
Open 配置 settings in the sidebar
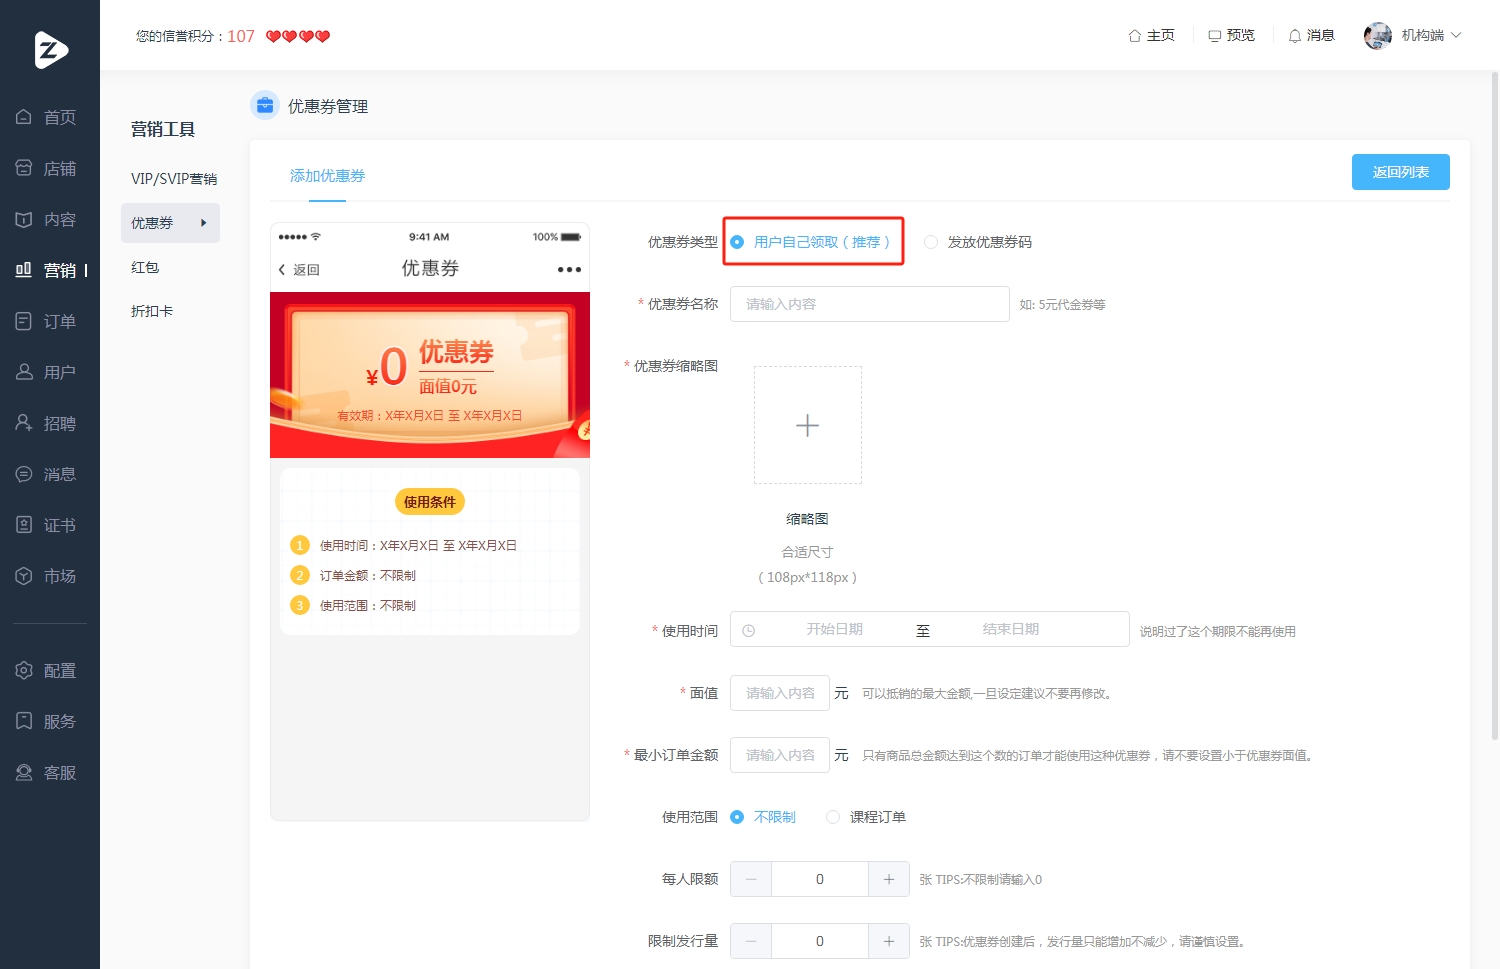click(x=46, y=670)
